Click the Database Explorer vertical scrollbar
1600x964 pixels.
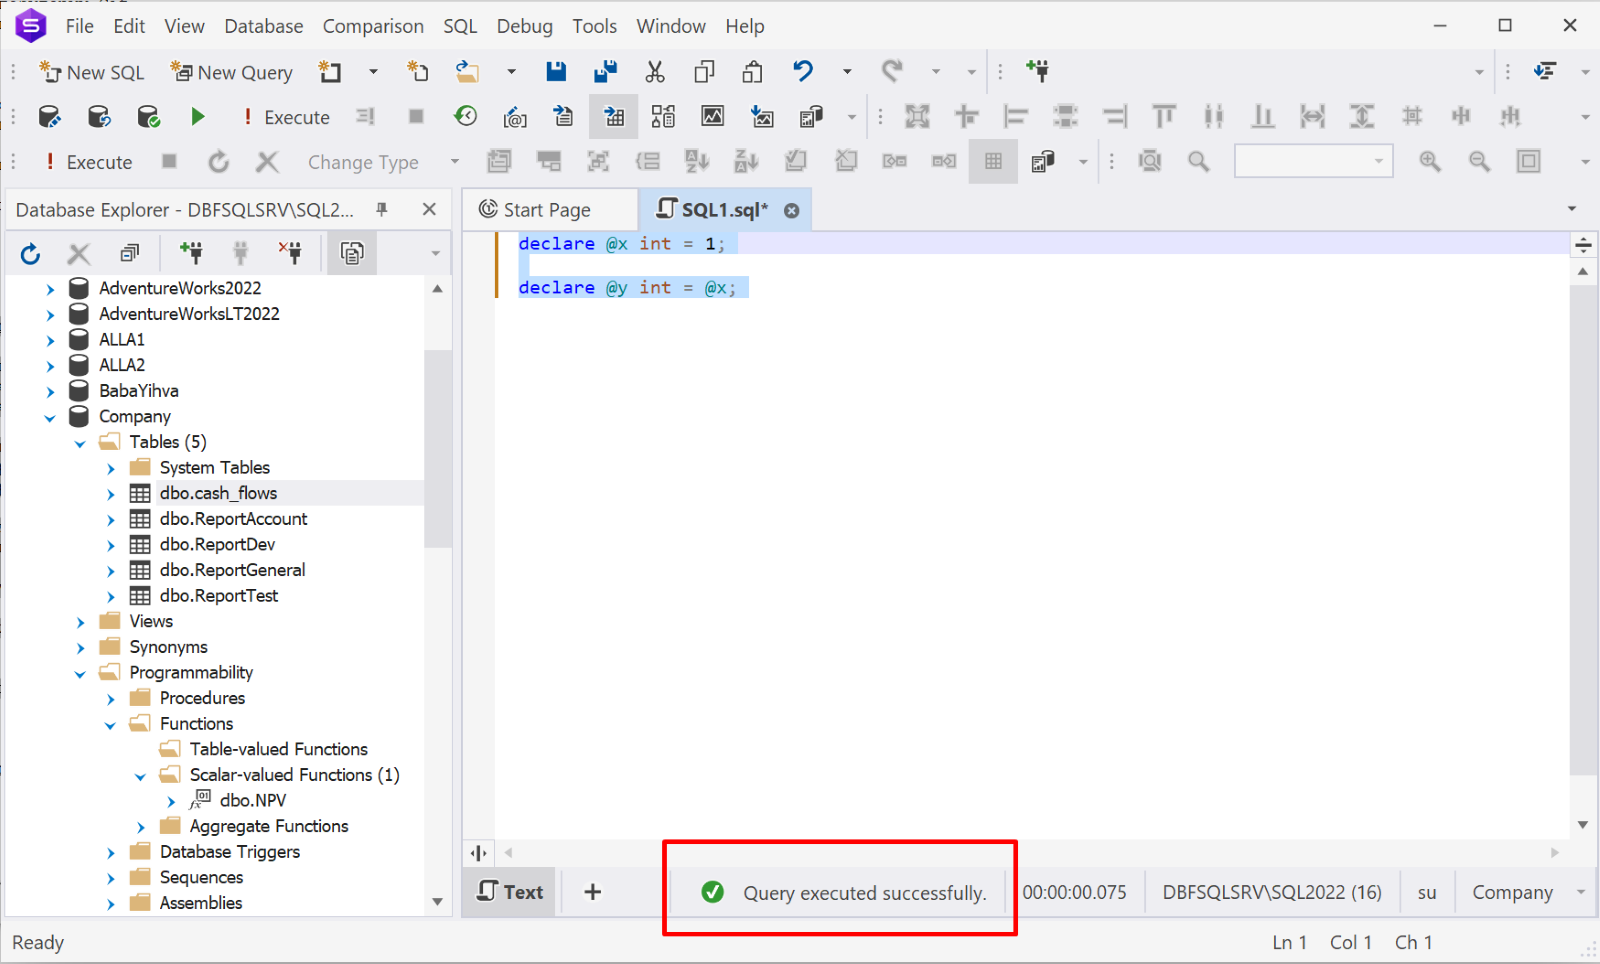pyautogui.click(x=437, y=448)
